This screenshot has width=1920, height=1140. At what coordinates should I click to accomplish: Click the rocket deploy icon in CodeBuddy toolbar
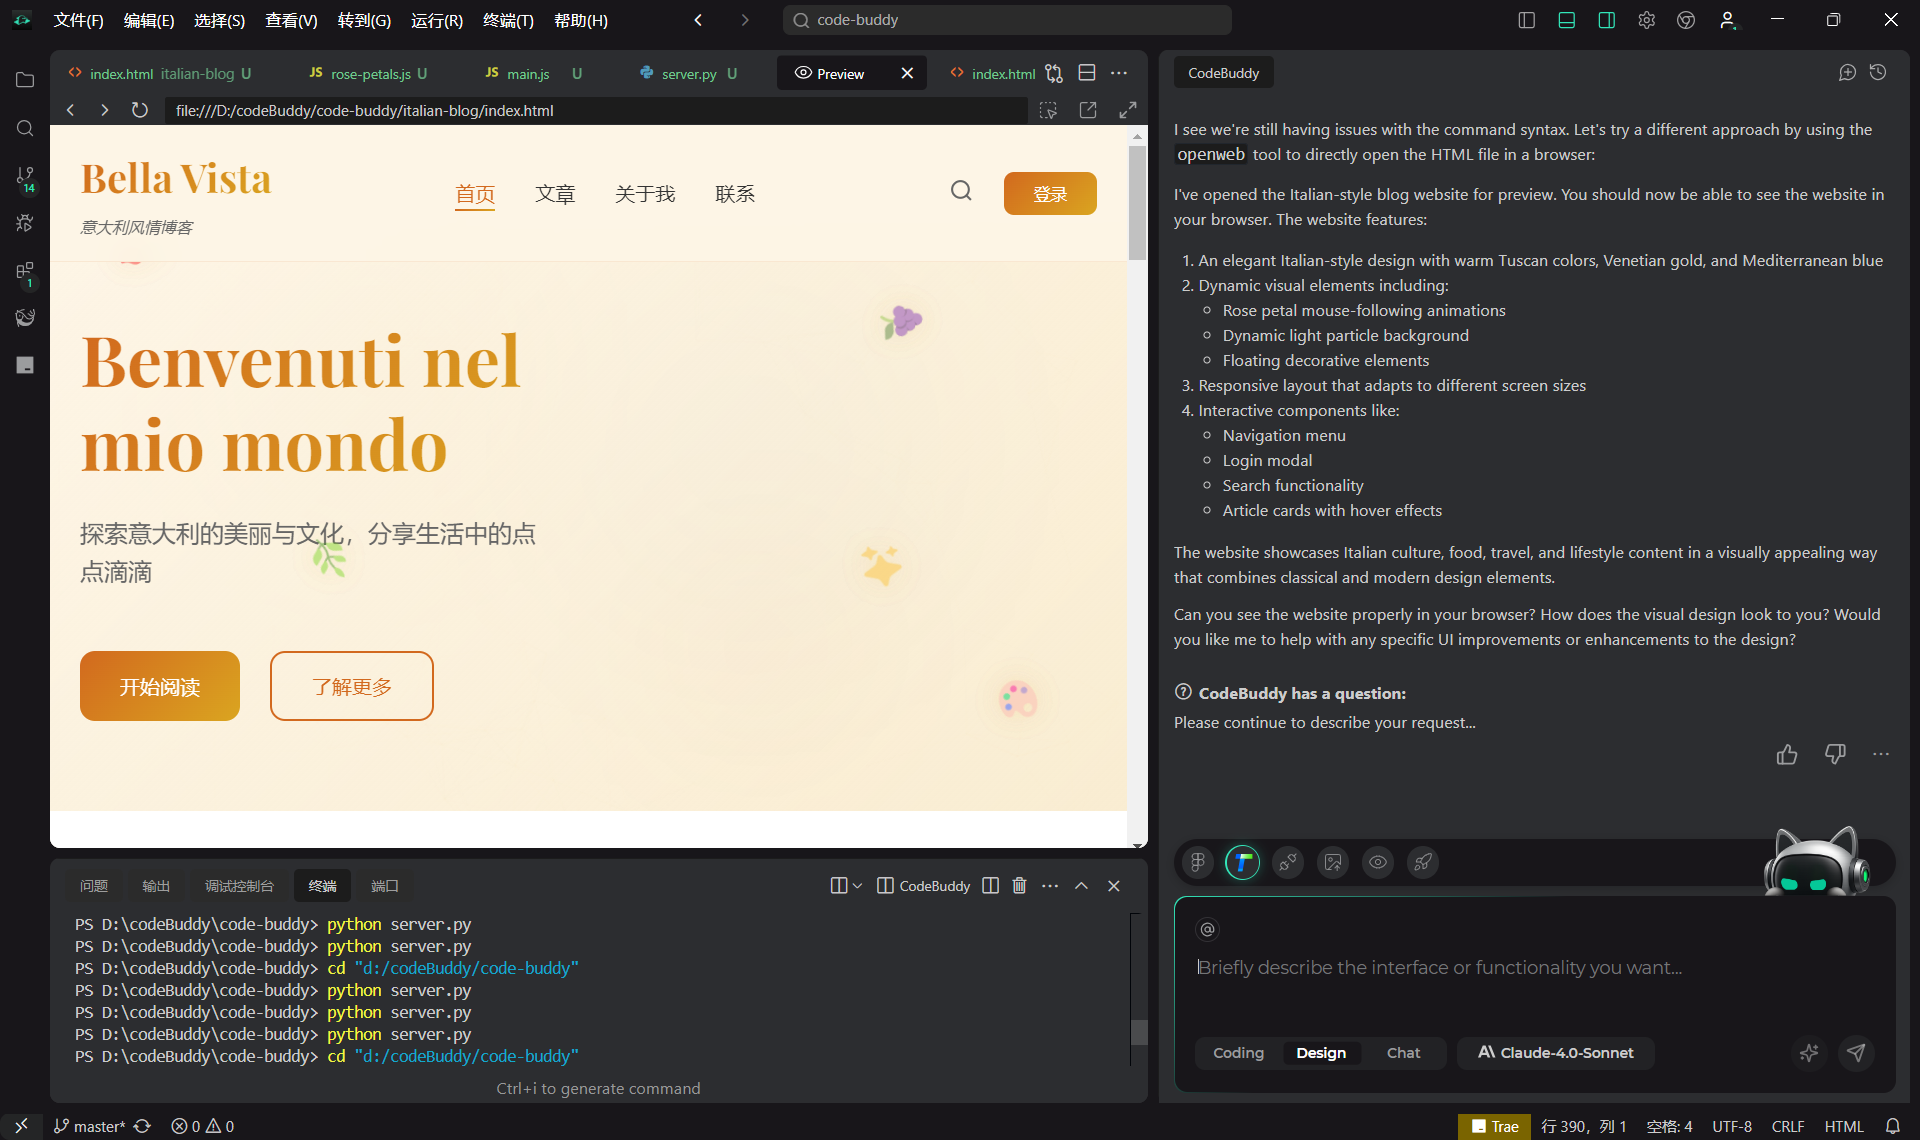click(x=1423, y=862)
